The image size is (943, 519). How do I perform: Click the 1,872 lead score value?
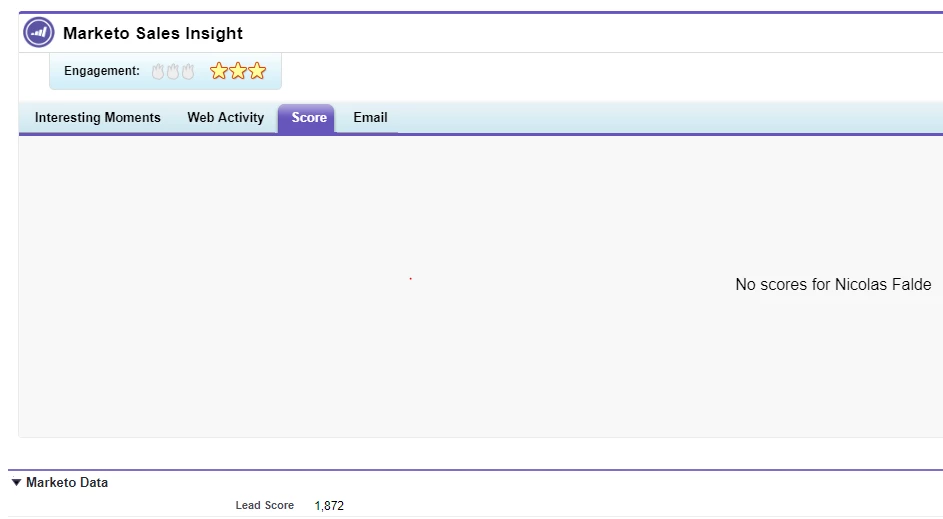click(329, 506)
